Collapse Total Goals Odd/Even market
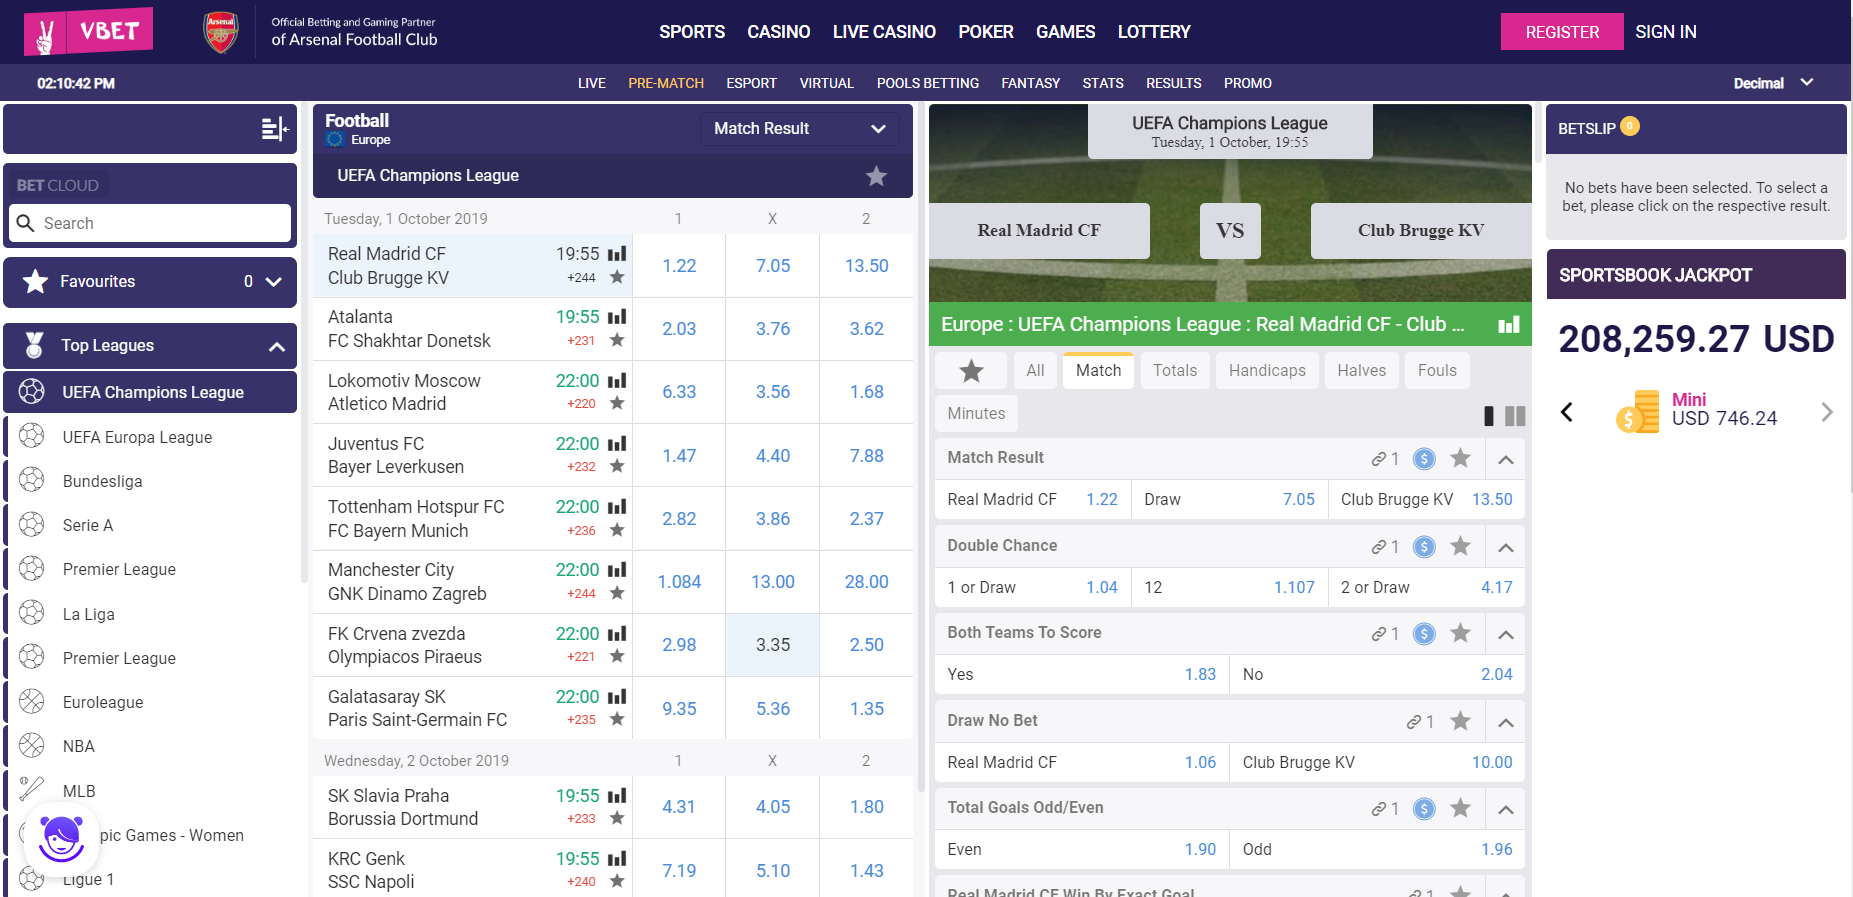The image size is (1853, 897). coord(1506,810)
